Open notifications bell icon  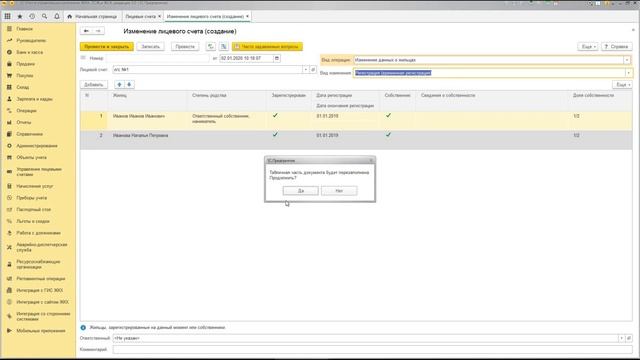(x=57, y=16)
